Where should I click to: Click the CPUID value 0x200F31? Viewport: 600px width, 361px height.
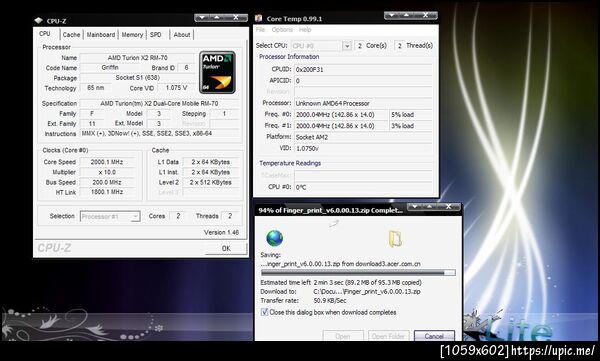[x=363, y=70]
